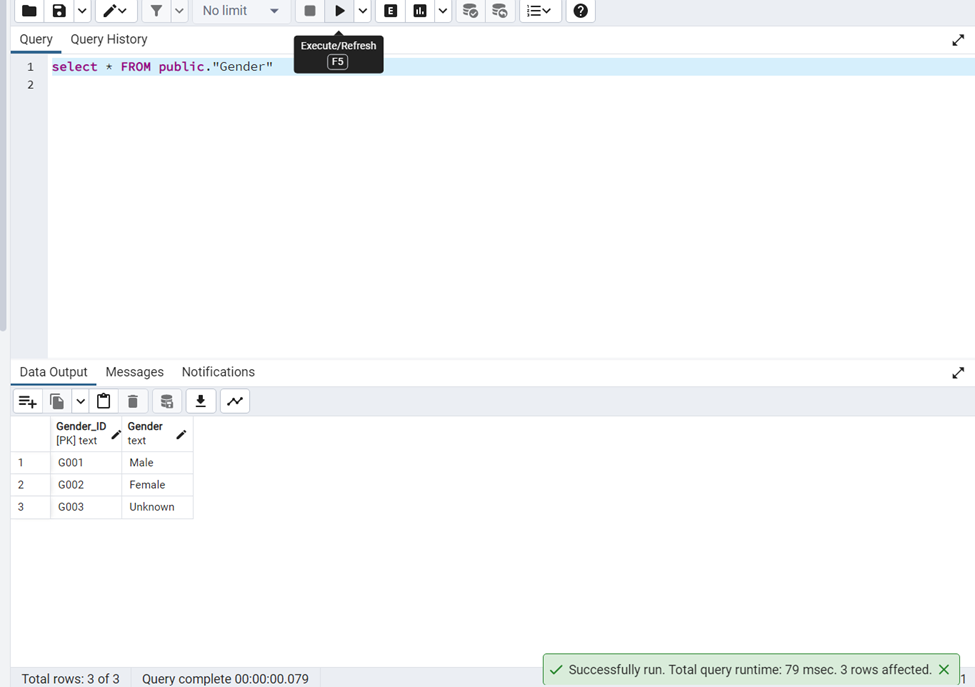Click the Save data changes icon
975x687 pixels.
click(167, 402)
